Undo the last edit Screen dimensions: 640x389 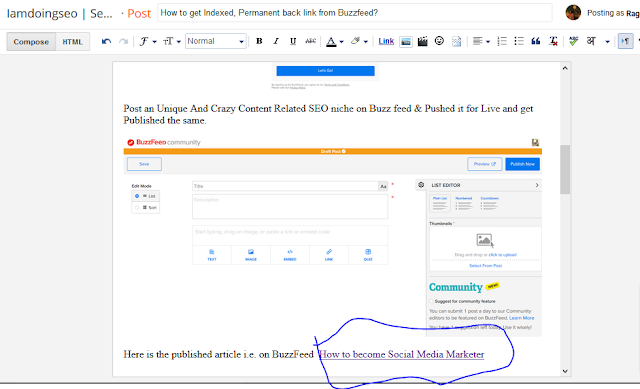coord(106,41)
